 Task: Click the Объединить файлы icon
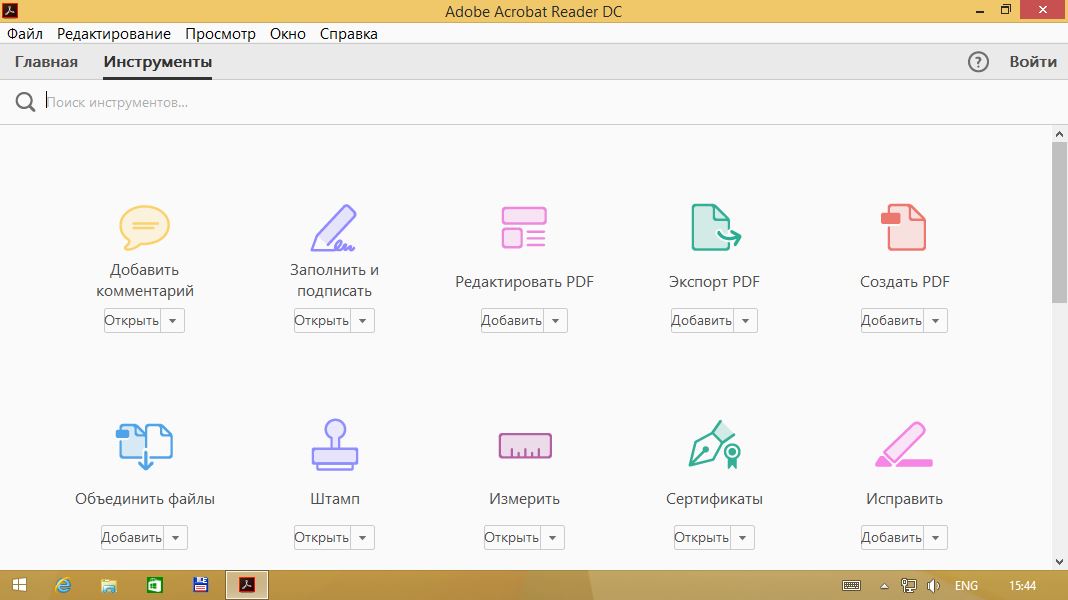coord(144,446)
